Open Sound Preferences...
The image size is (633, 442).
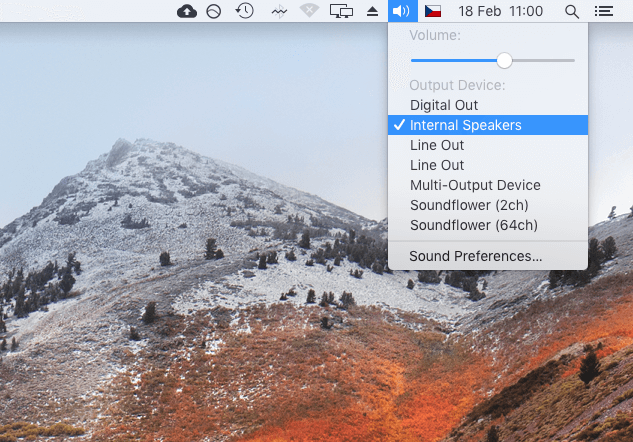click(476, 256)
